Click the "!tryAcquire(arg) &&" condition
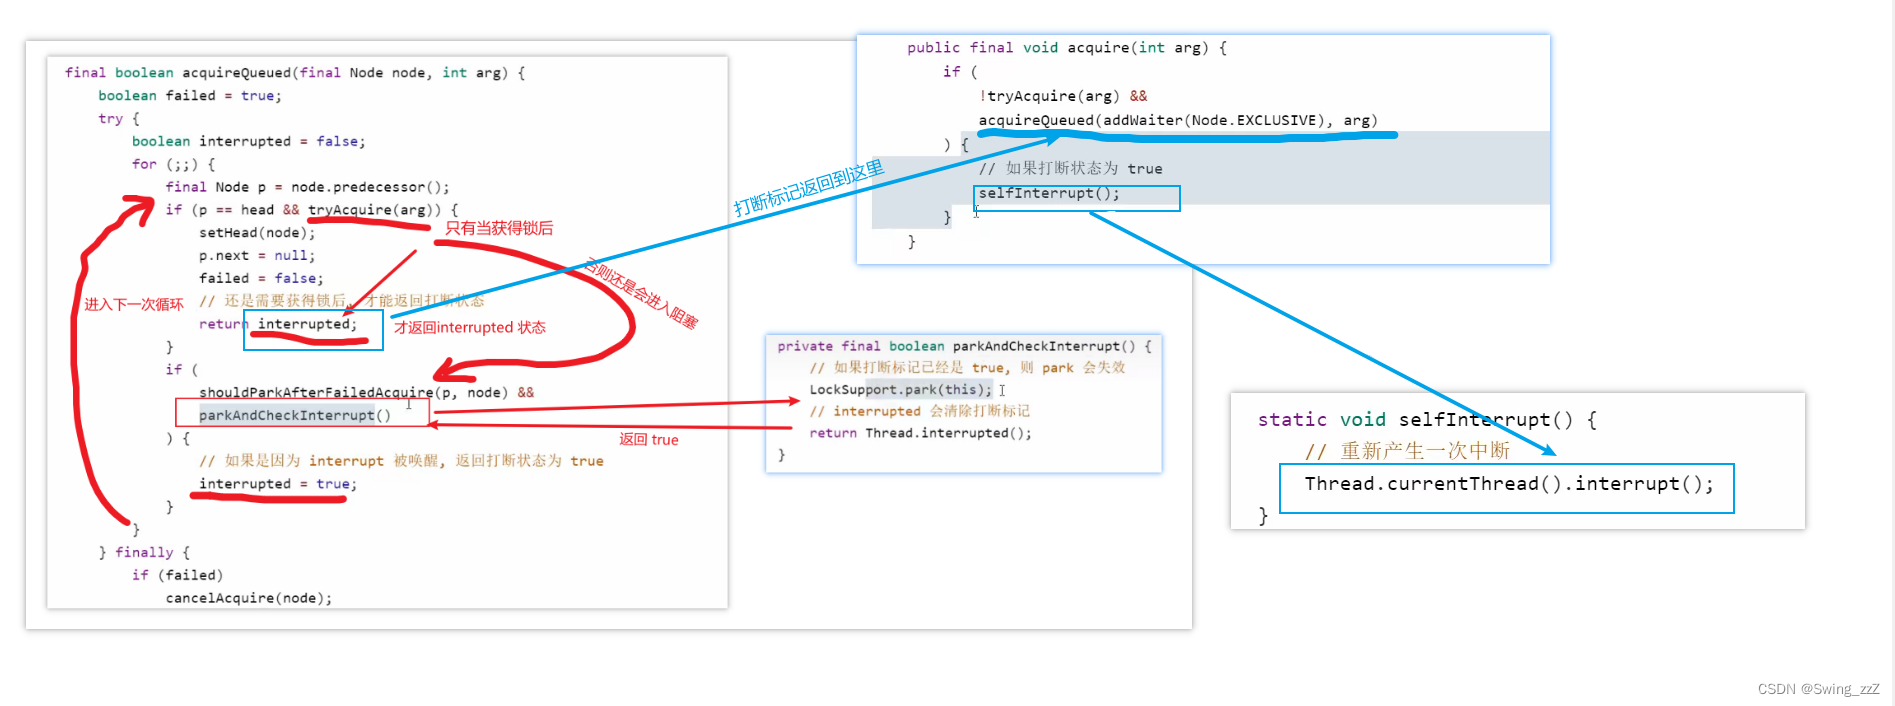Image resolution: width=1895 pixels, height=706 pixels. 1063,96
